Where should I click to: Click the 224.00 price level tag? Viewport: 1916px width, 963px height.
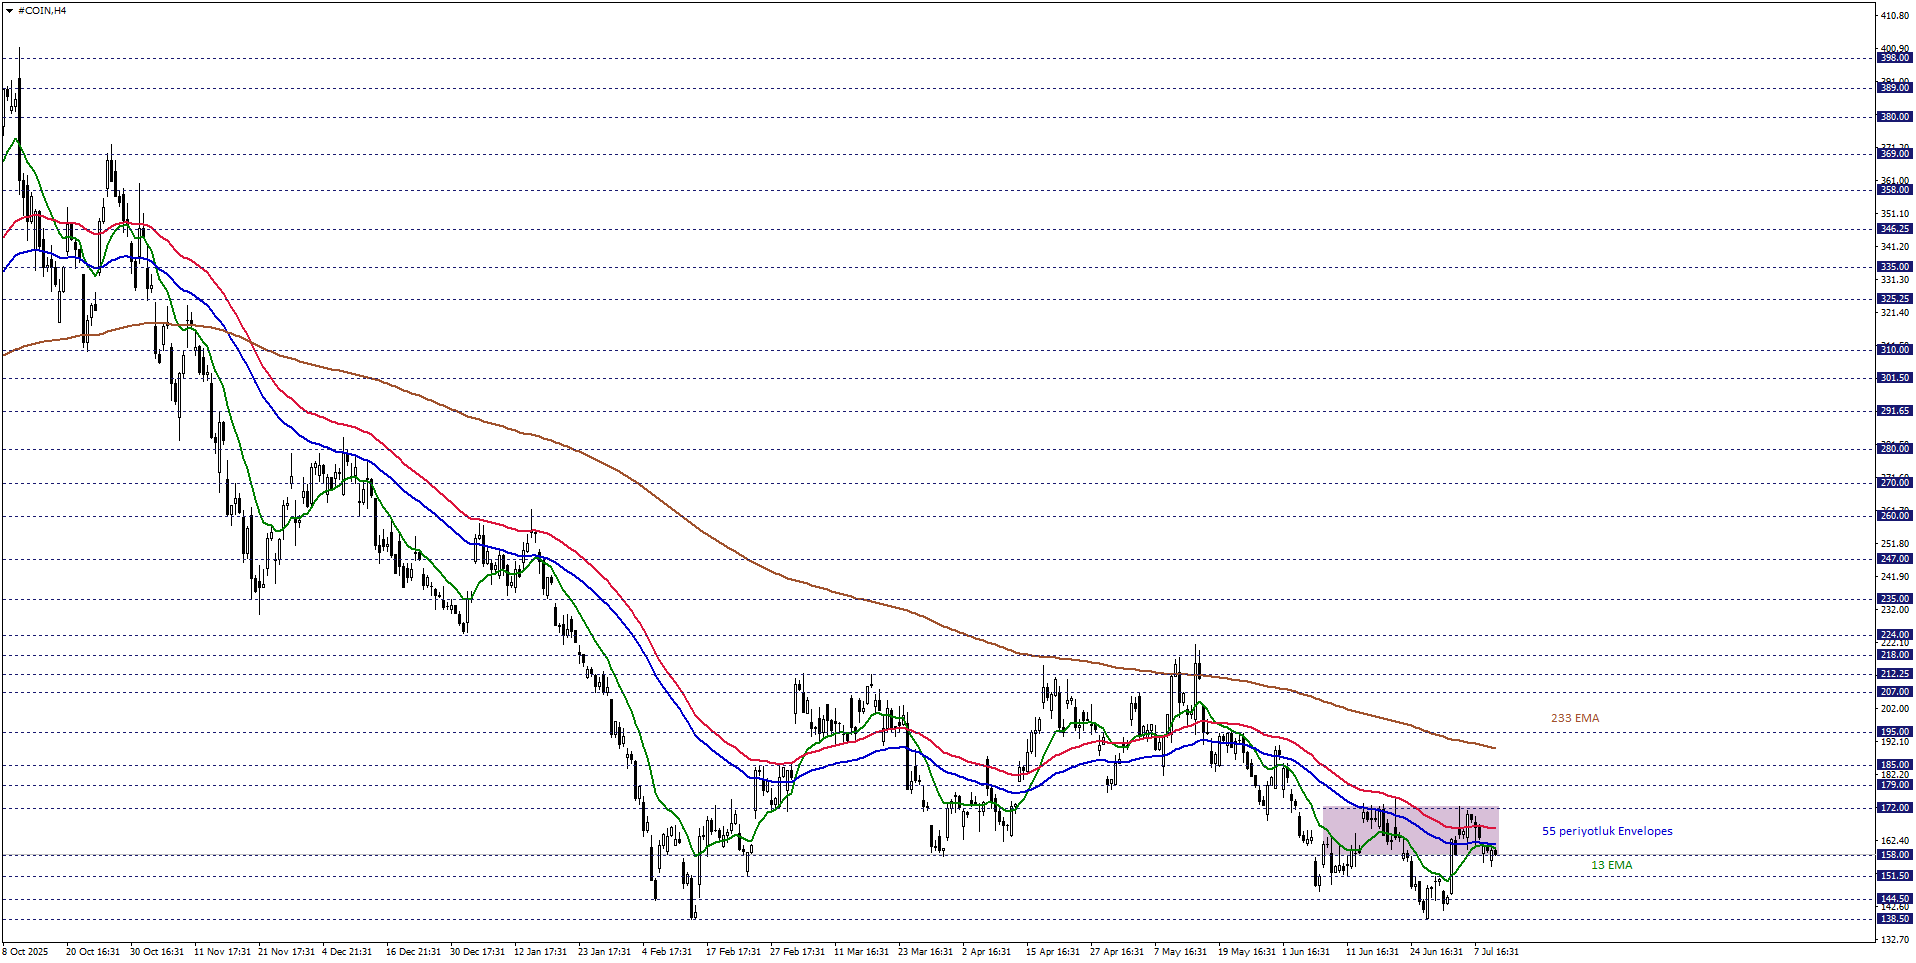[x=1895, y=635]
